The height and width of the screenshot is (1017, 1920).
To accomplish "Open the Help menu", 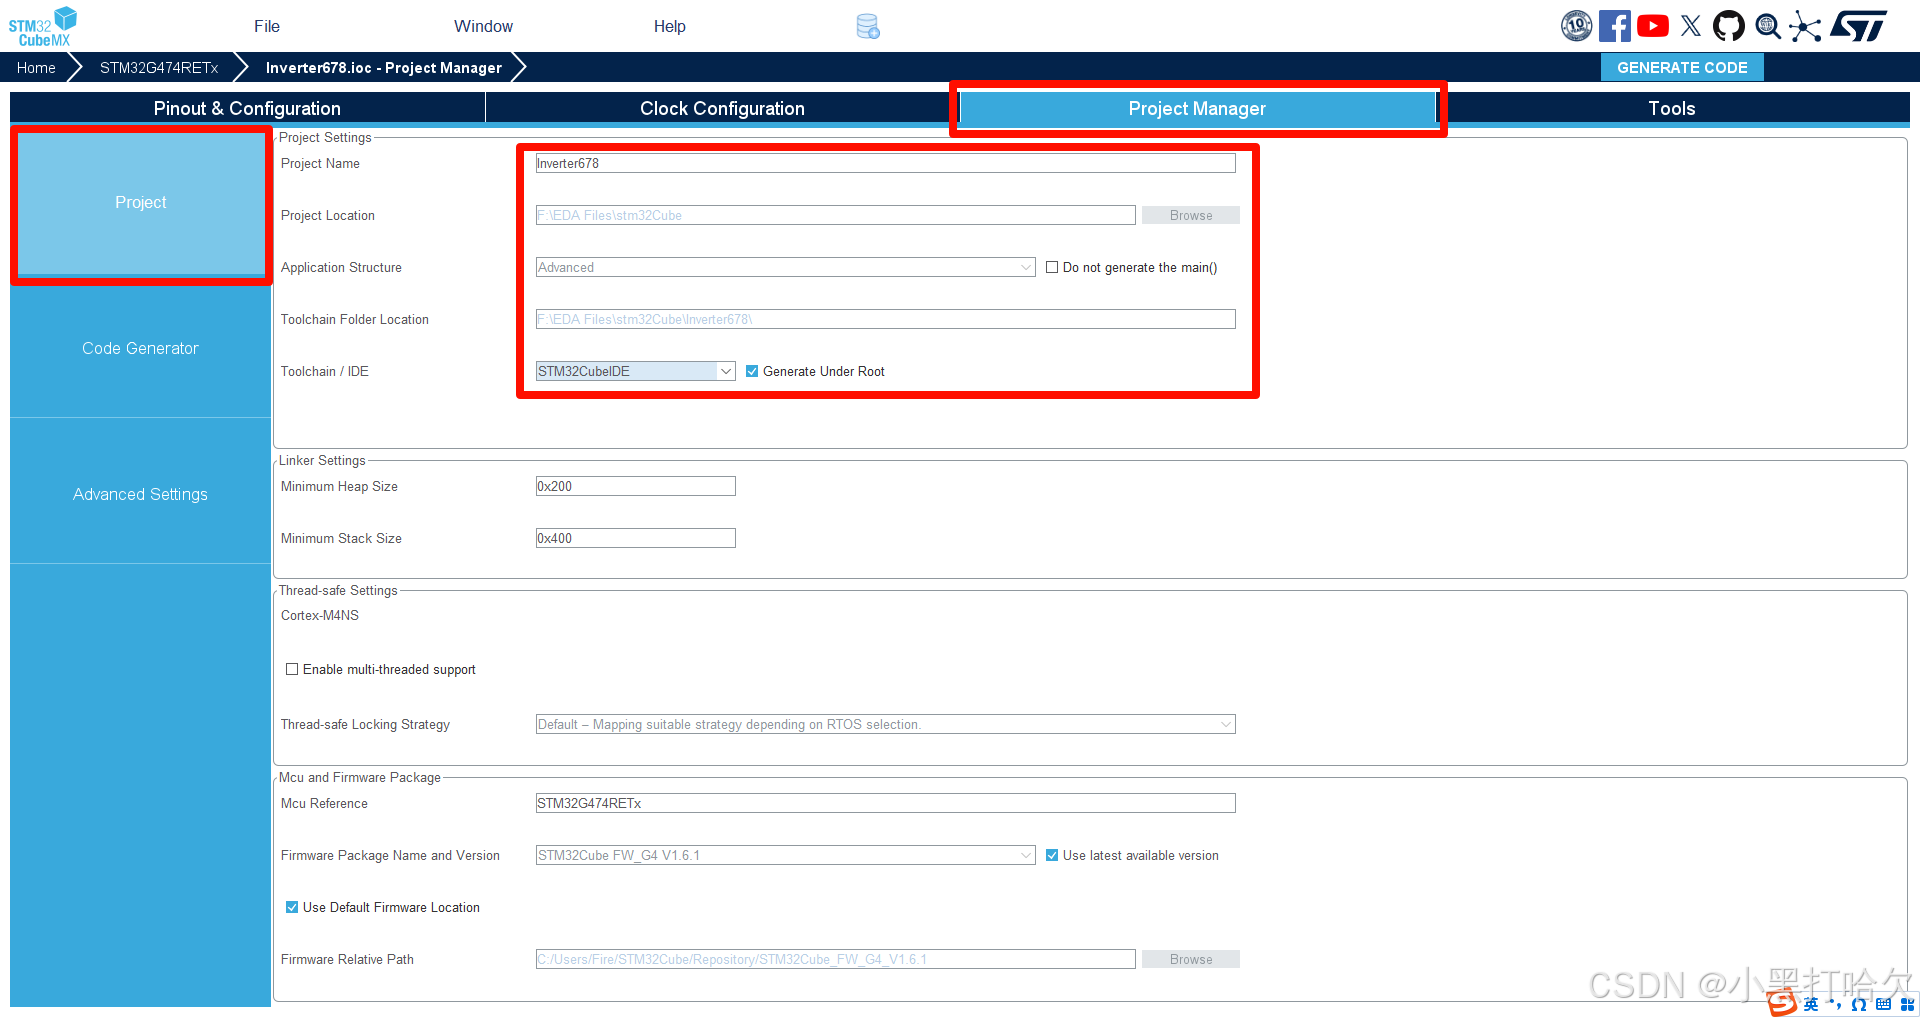I will click(670, 26).
